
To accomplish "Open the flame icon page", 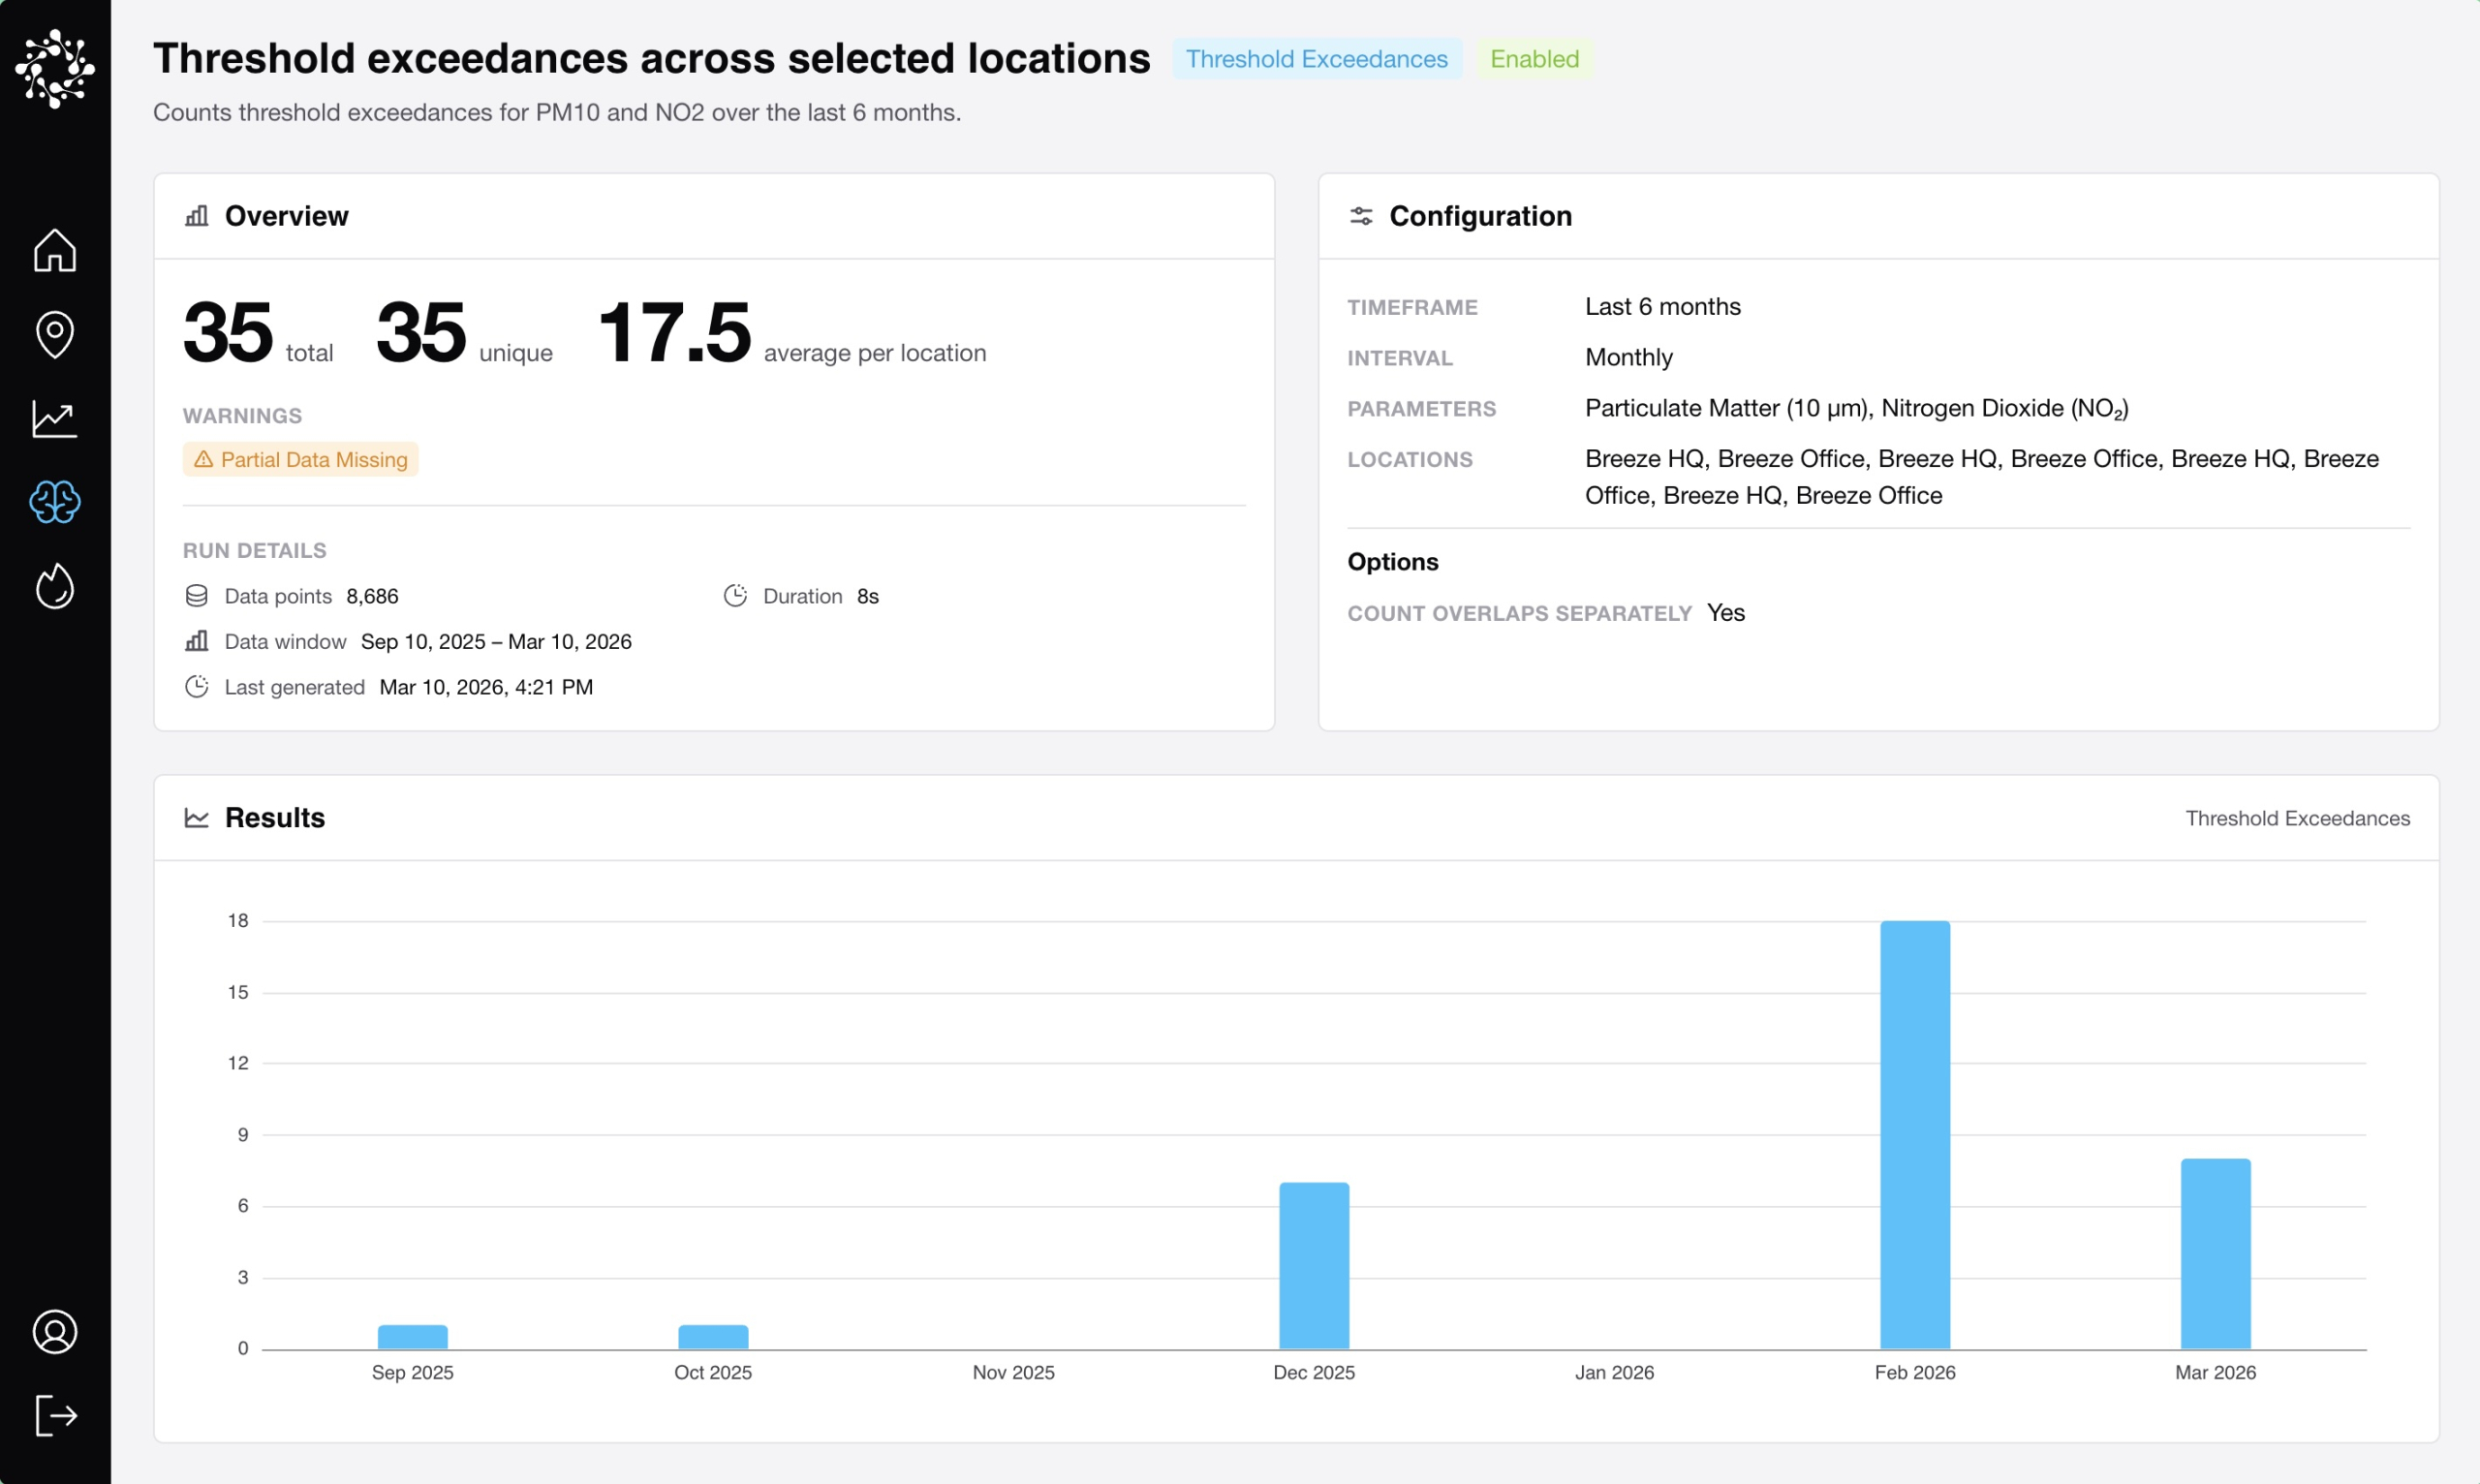I will point(55,586).
